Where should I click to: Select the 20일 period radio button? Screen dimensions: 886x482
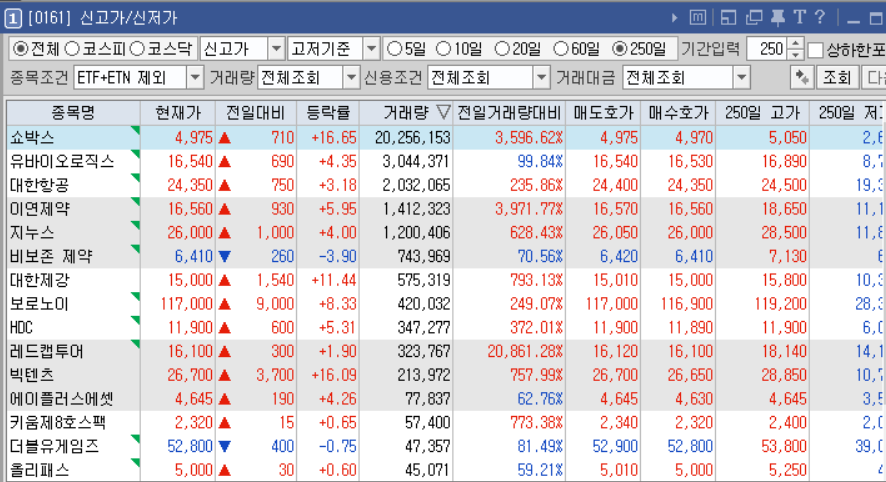point(502,49)
